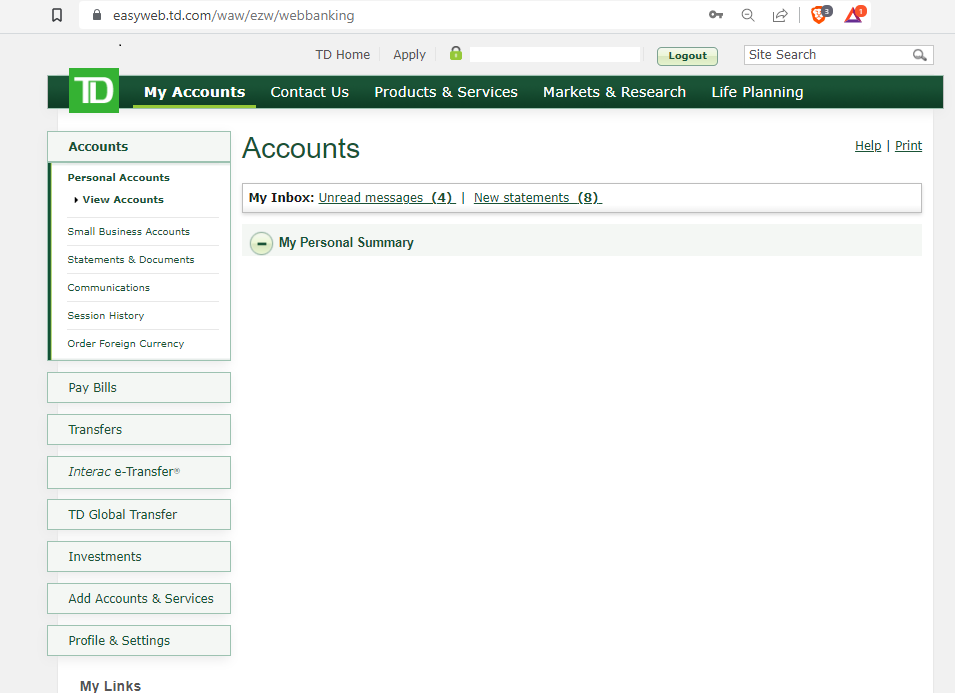The height and width of the screenshot is (693, 955).
Task: Open Markets & Research tab
Action: click(614, 92)
